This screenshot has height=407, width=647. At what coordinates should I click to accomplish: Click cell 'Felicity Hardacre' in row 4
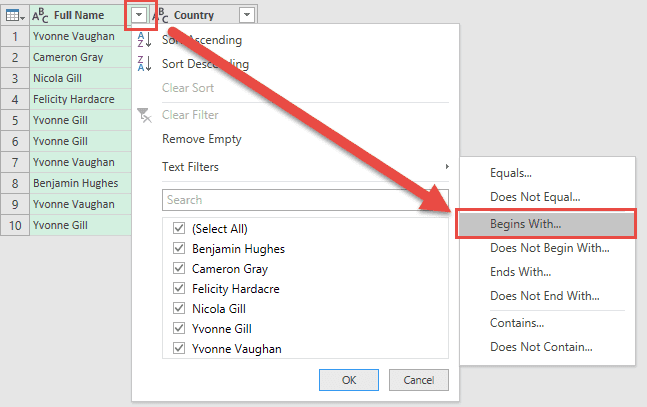80,99
